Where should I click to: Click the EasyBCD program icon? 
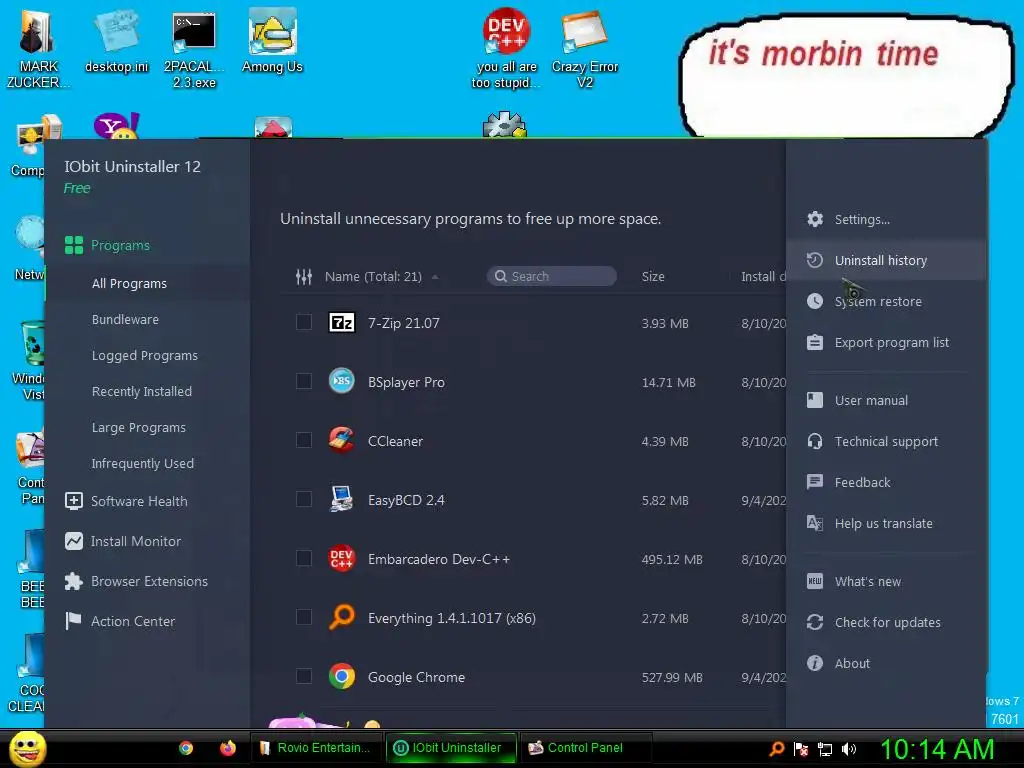342,499
